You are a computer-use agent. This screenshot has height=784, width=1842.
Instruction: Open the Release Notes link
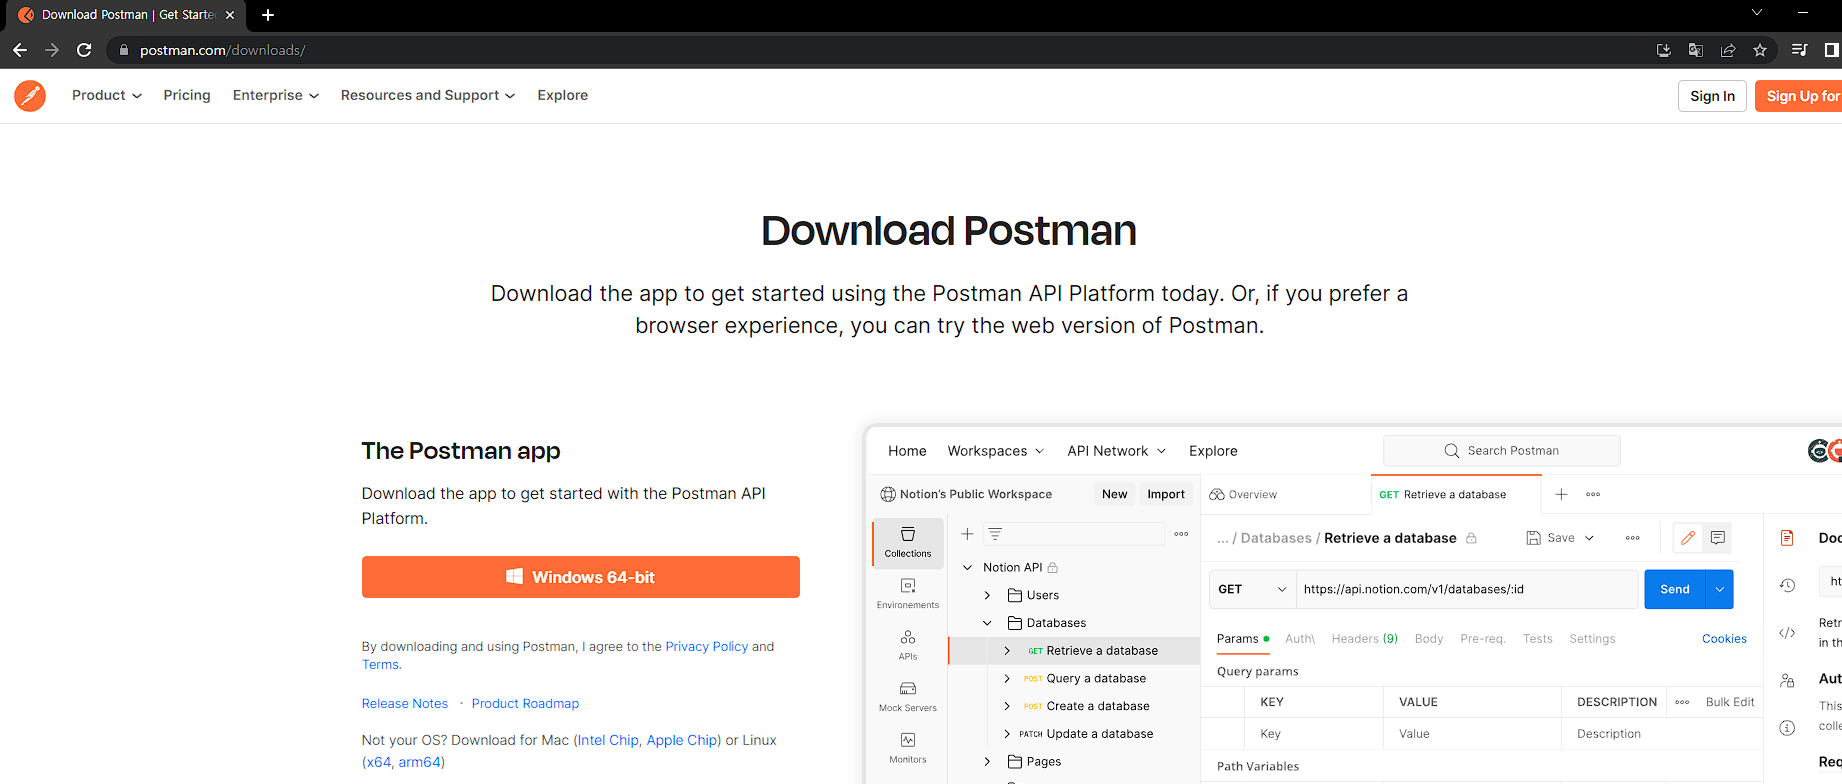(405, 704)
